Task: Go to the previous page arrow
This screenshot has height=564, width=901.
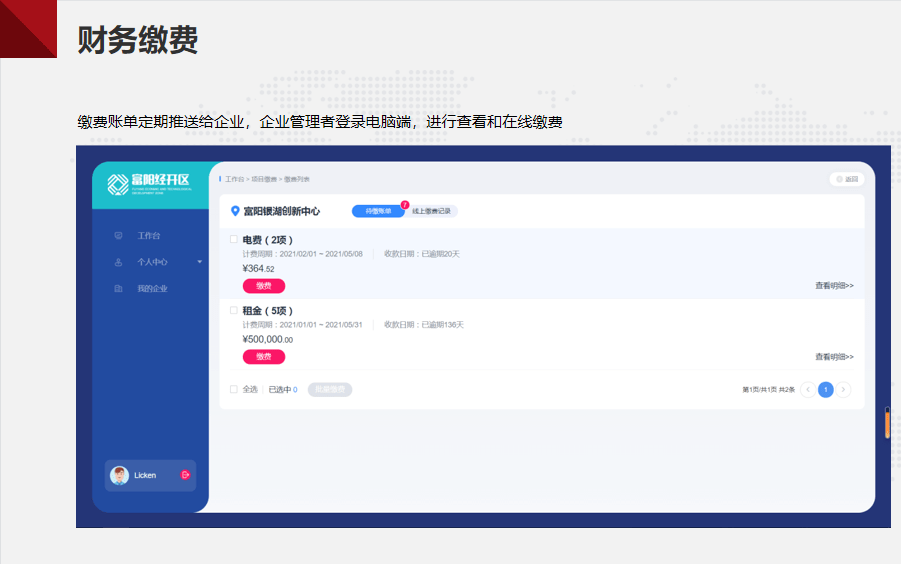Action: pos(808,390)
